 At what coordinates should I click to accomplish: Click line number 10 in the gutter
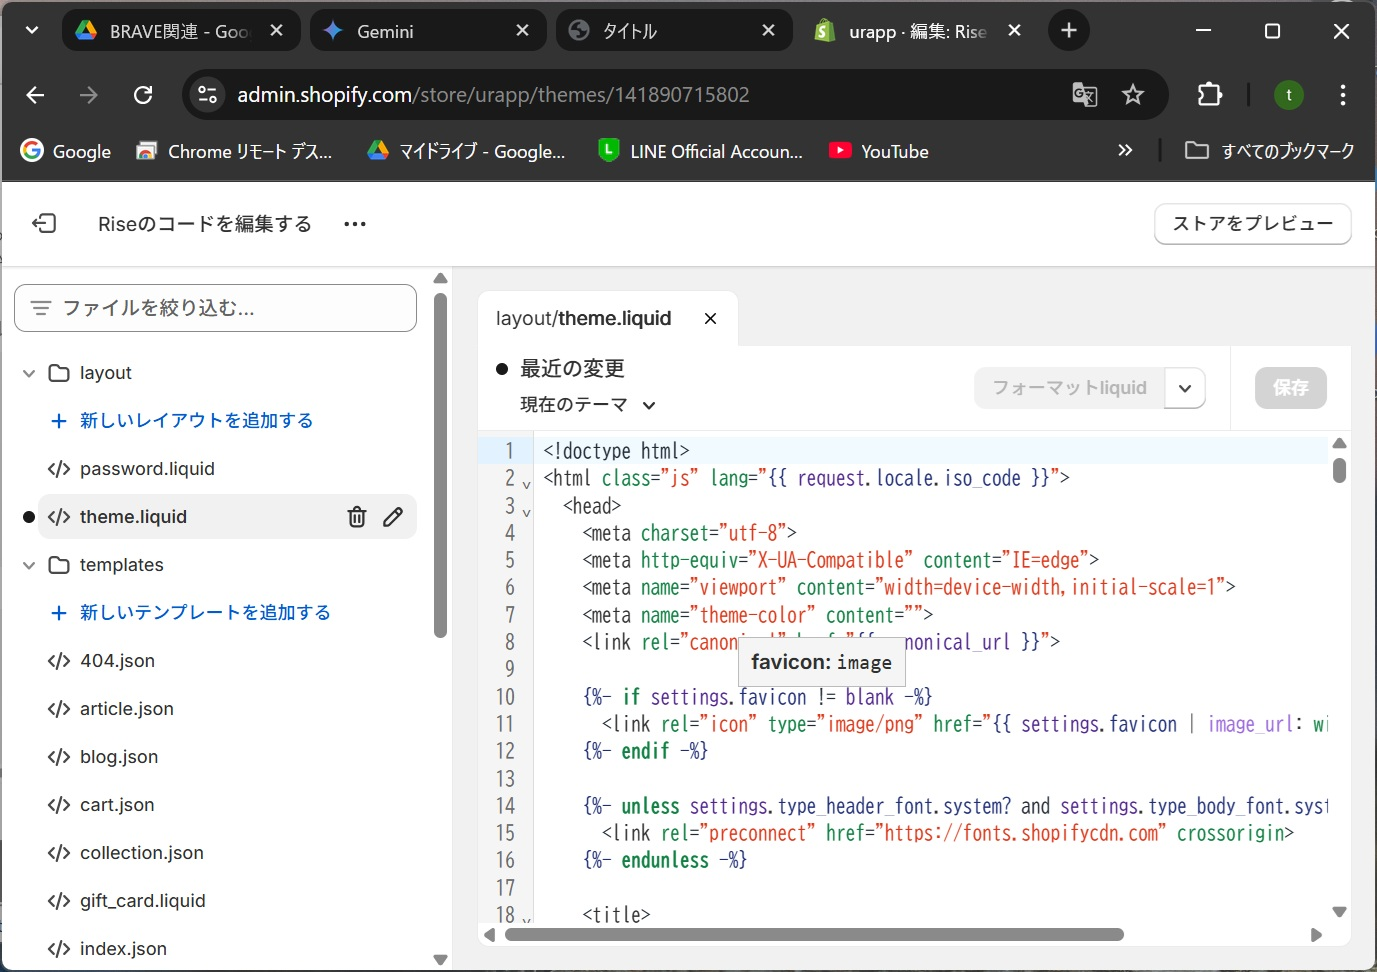(506, 697)
